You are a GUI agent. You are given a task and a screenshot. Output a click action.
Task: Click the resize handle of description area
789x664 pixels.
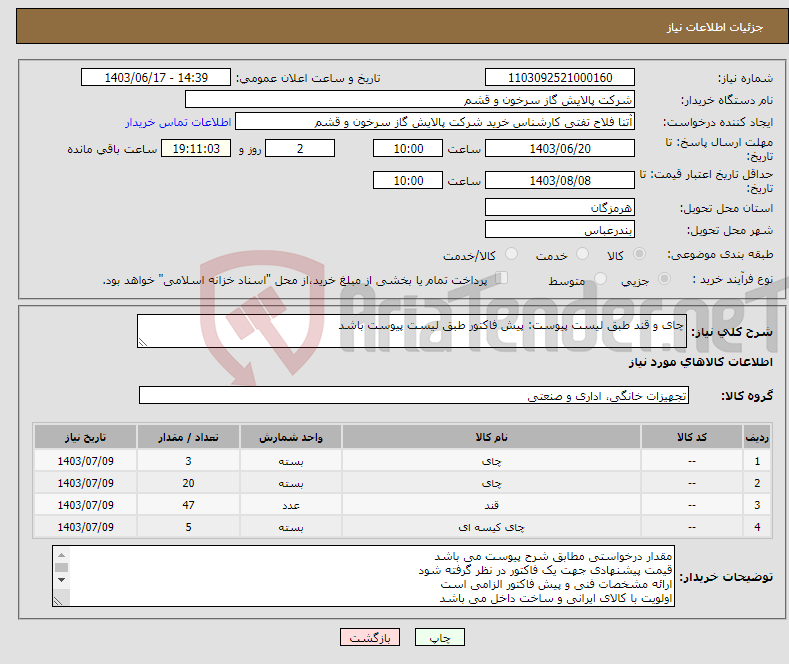tap(143, 342)
